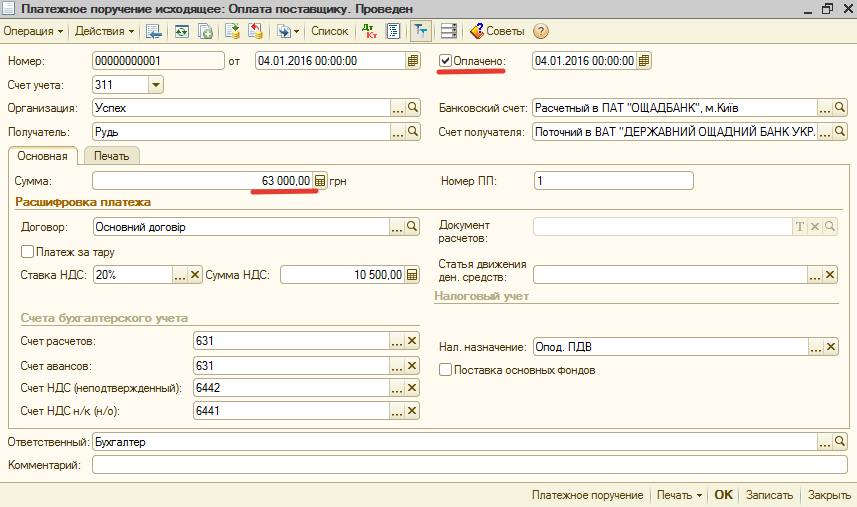Click the help question mark icon
This screenshot has height=507, width=857.
541,31
